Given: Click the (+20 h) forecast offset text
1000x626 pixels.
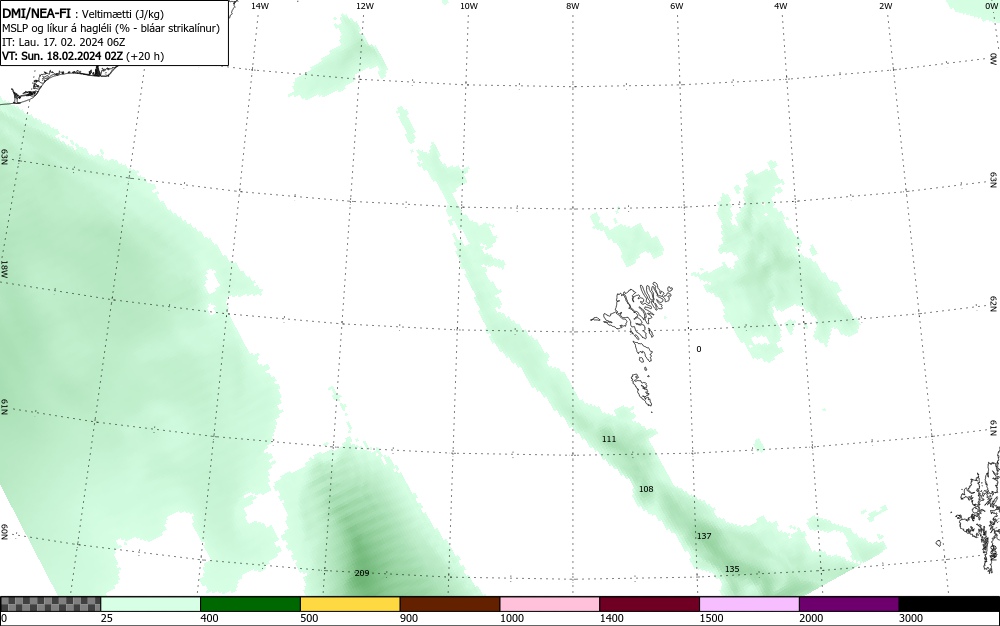Looking at the screenshot, I should (x=145, y=56).
